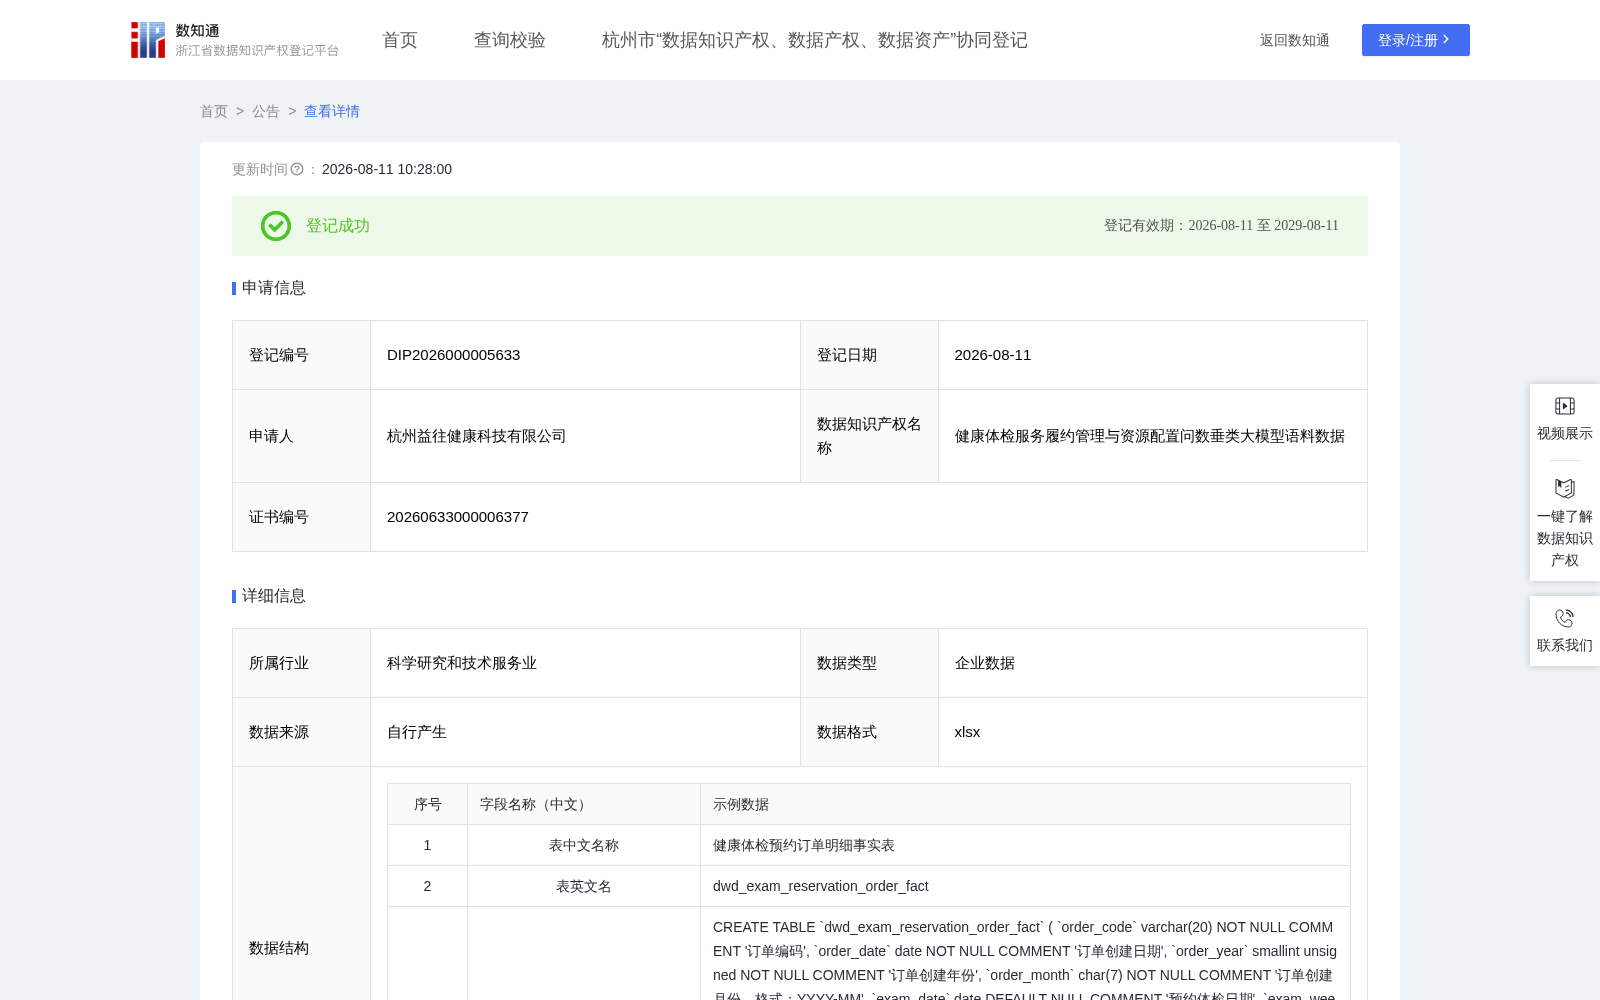This screenshot has width=1600, height=1000.
Task: Click the update time 2026-08-11 10:28:00
Action: click(x=387, y=169)
